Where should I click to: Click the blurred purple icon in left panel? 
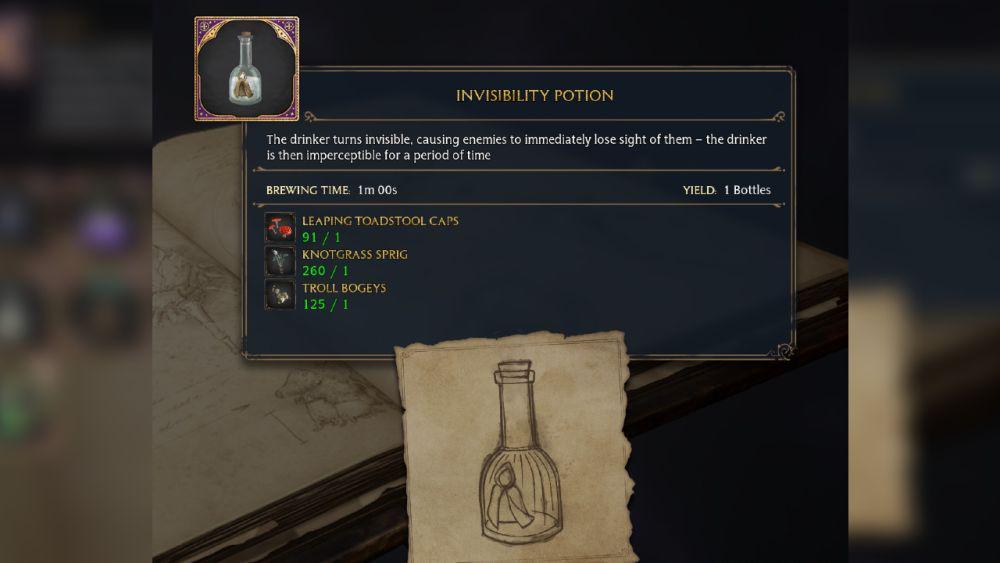[104, 228]
